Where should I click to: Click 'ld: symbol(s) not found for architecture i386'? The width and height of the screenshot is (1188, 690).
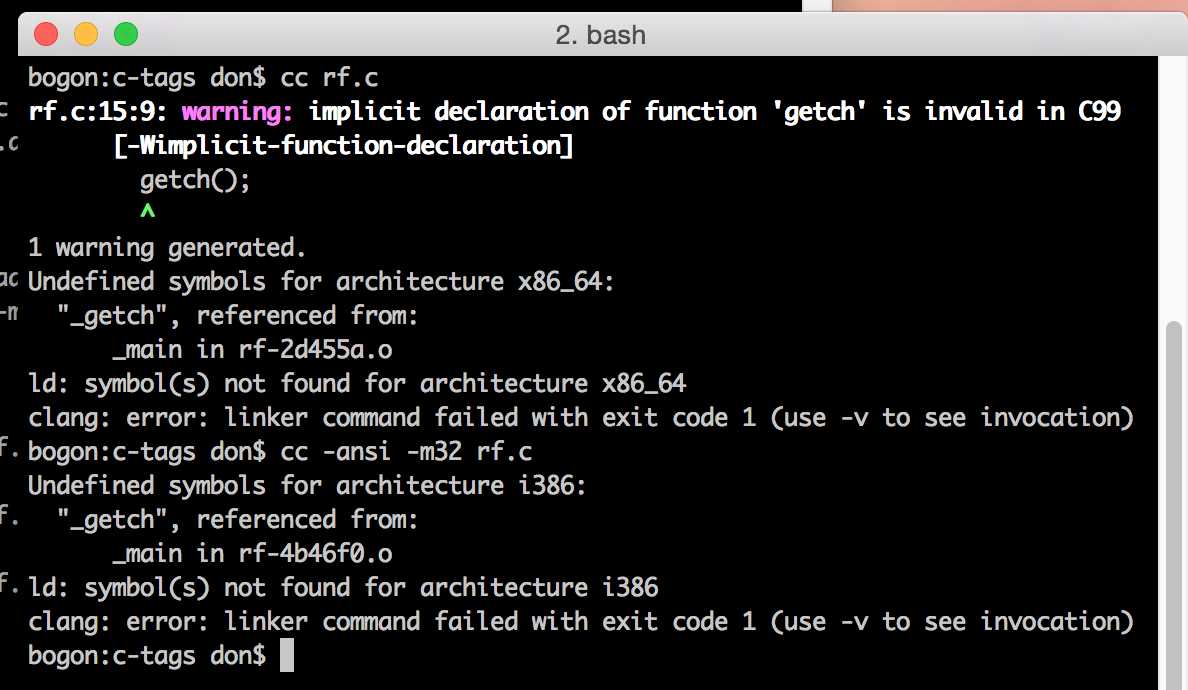click(x=343, y=588)
